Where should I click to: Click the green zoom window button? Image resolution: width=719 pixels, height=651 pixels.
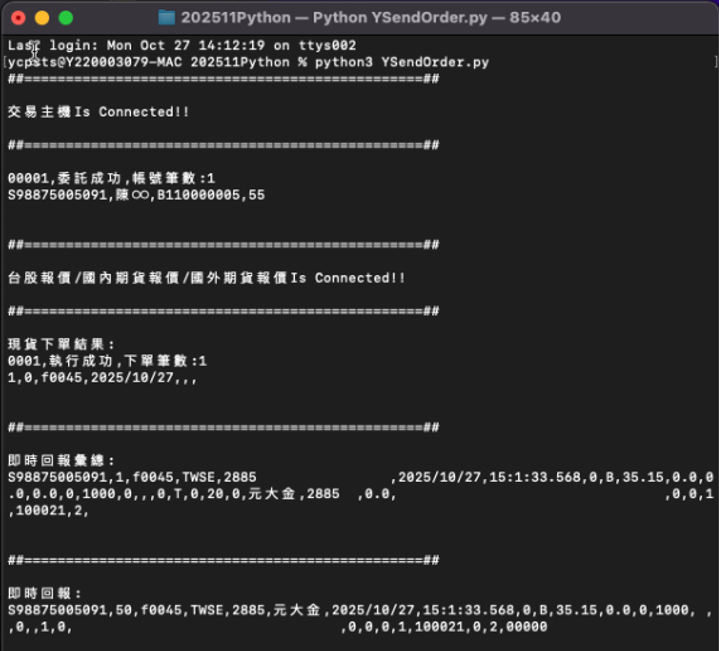[x=66, y=18]
